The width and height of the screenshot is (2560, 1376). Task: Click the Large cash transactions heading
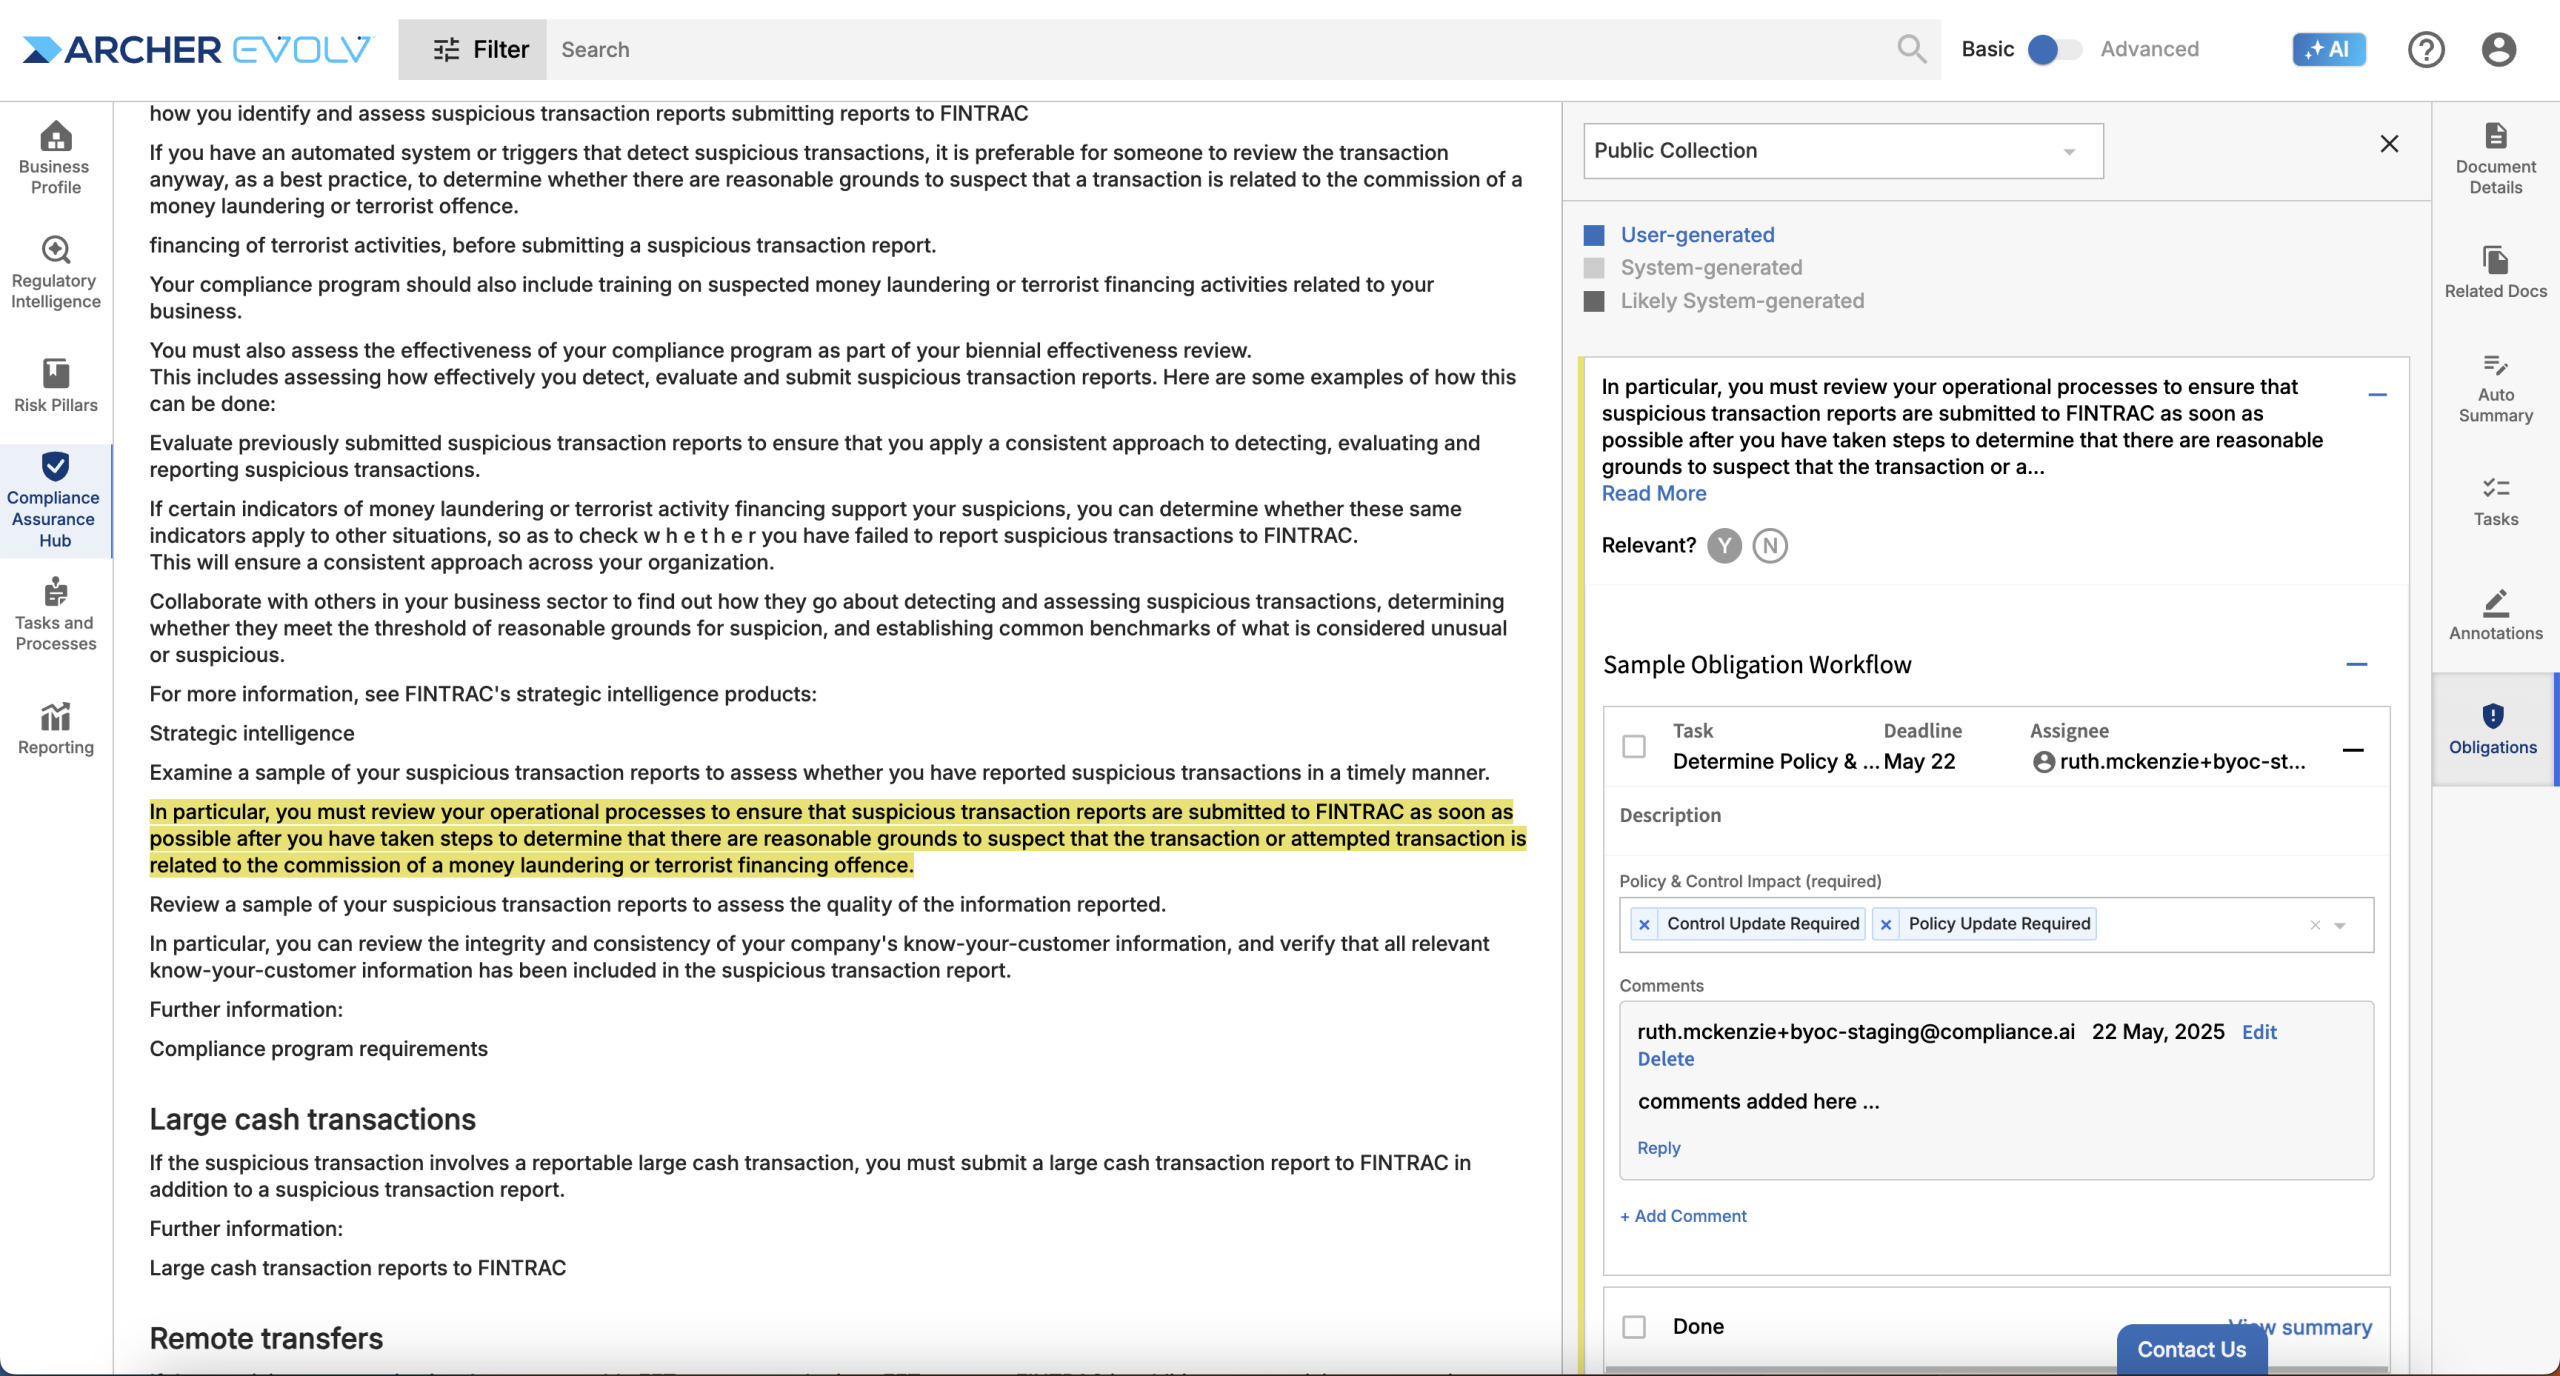pos(312,1120)
